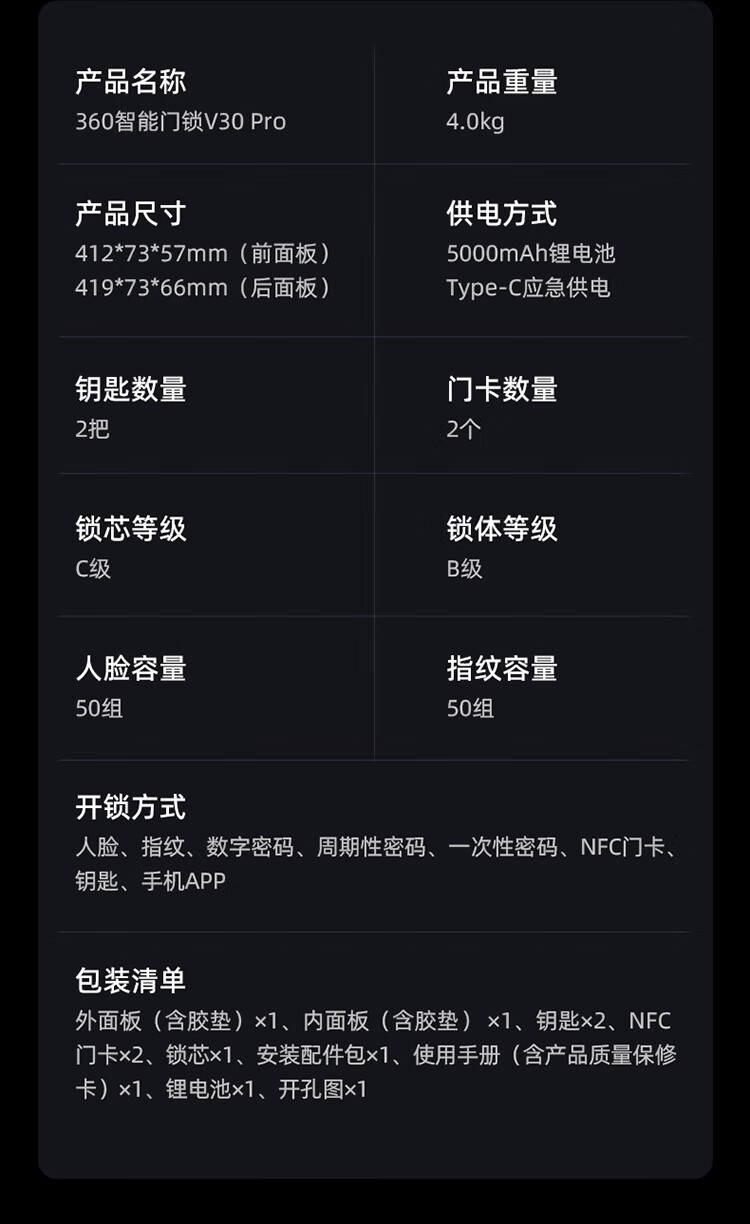Viewport: 750px width, 1224px height.
Task: Click the 产品尺寸 heading
Action: tap(130, 214)
